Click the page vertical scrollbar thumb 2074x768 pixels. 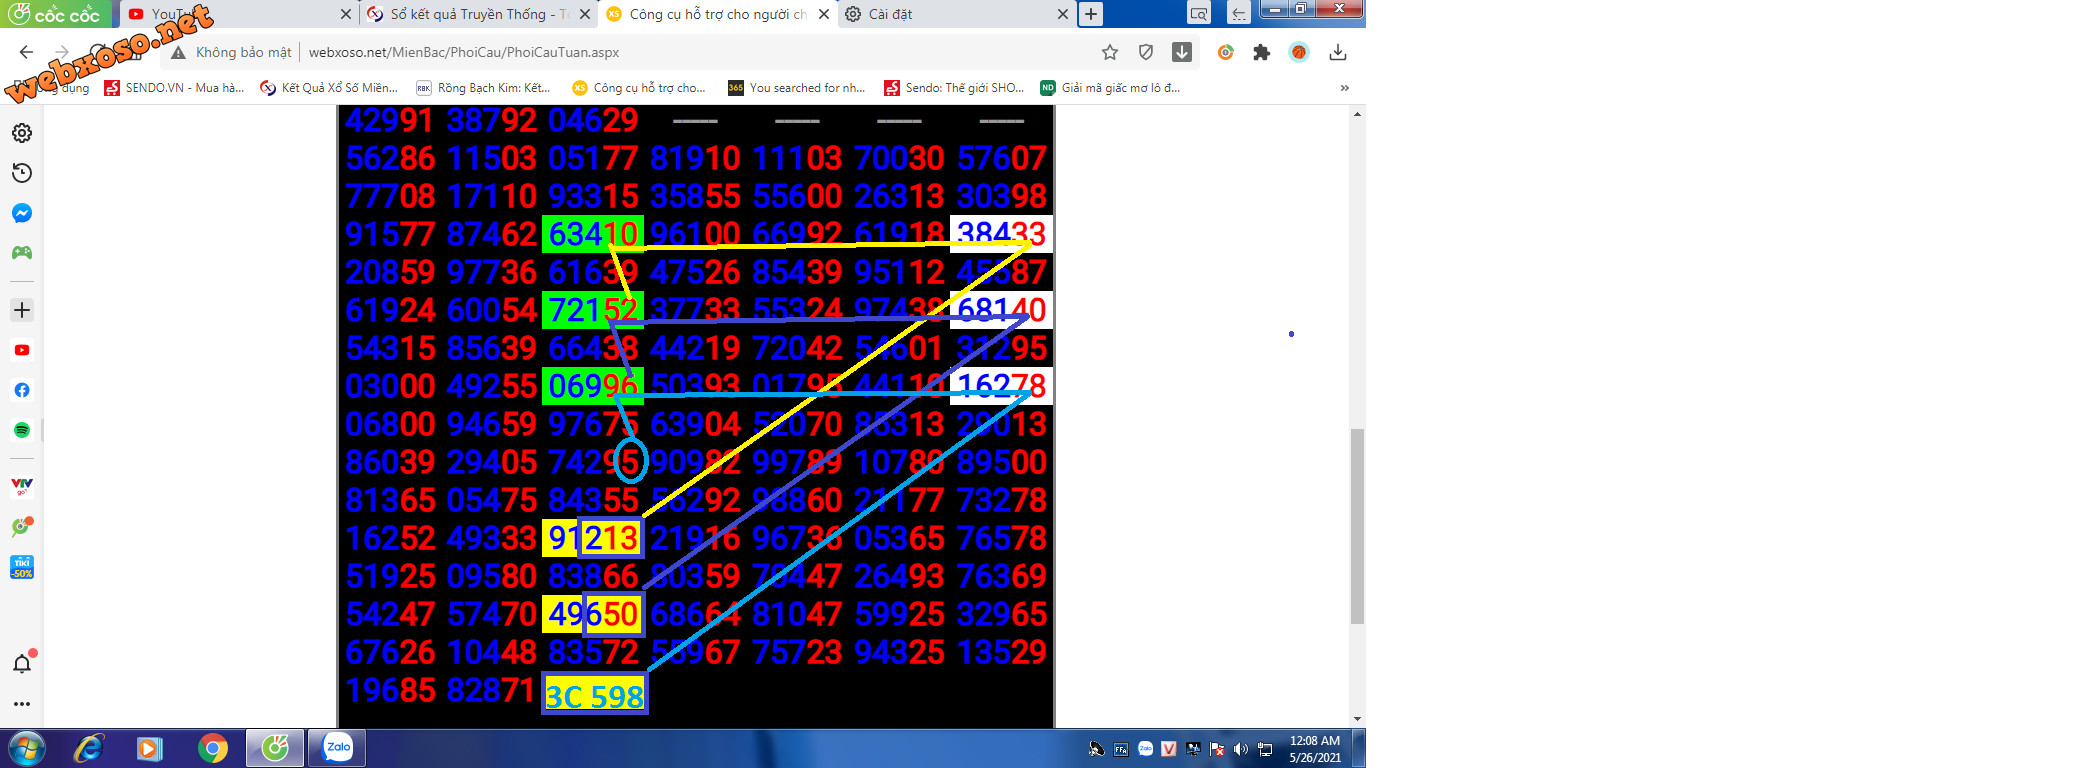click(x=1357, y=526)
